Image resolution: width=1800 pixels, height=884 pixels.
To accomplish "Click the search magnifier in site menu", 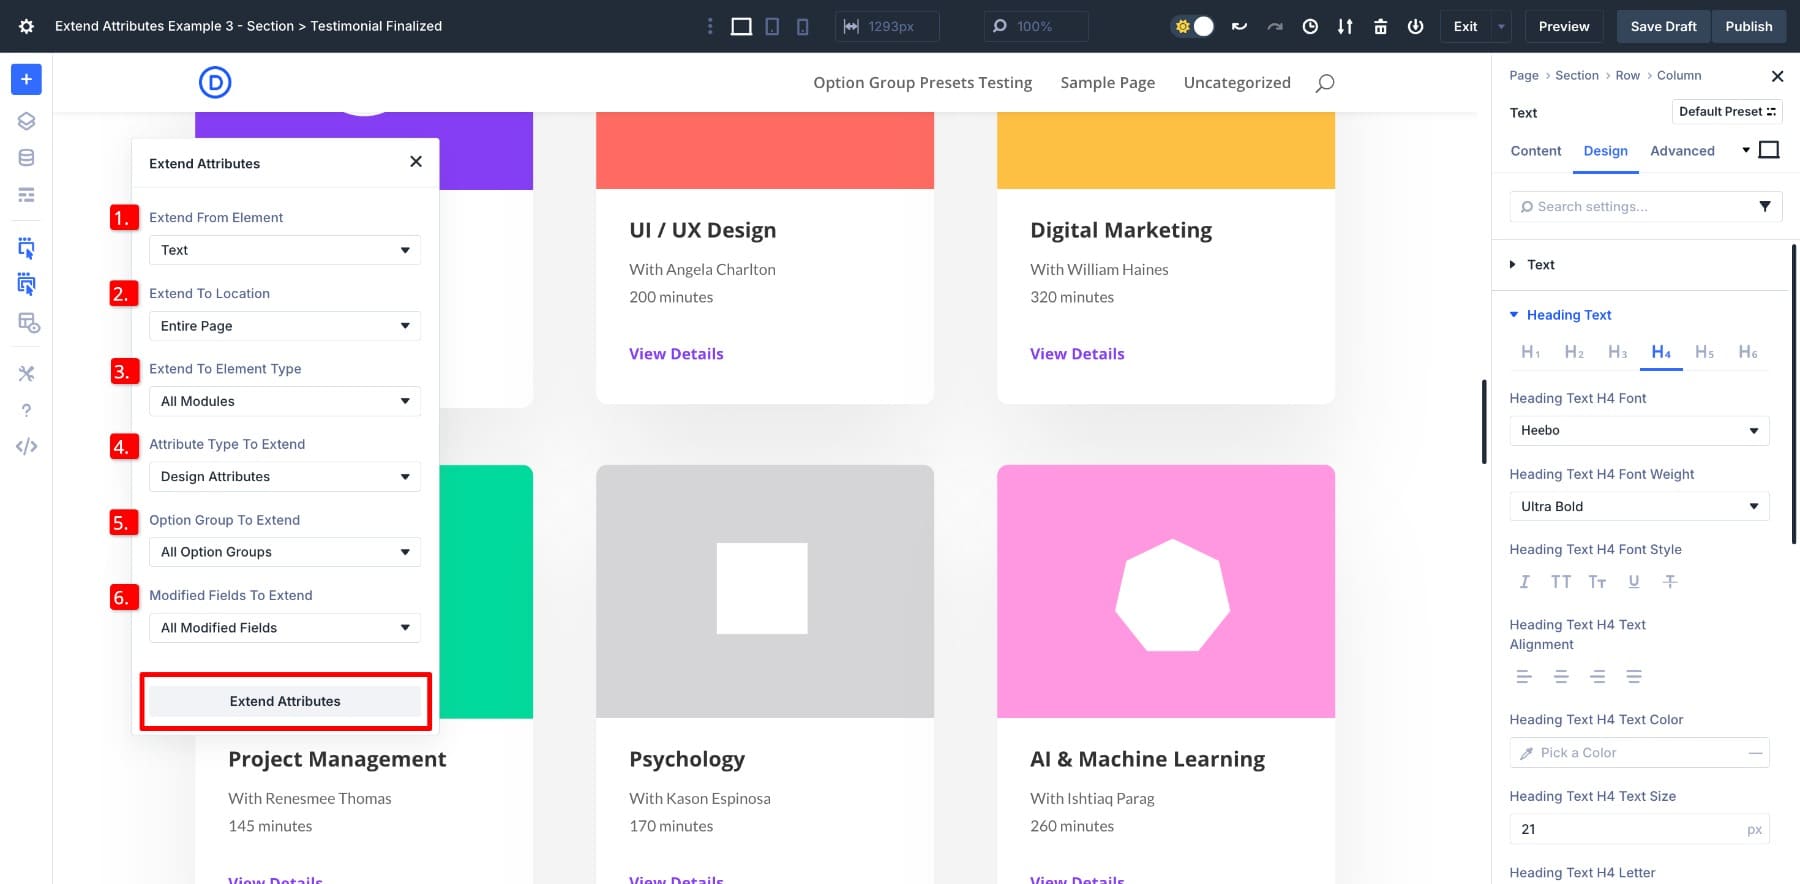I will click(x=1325, y=83).
